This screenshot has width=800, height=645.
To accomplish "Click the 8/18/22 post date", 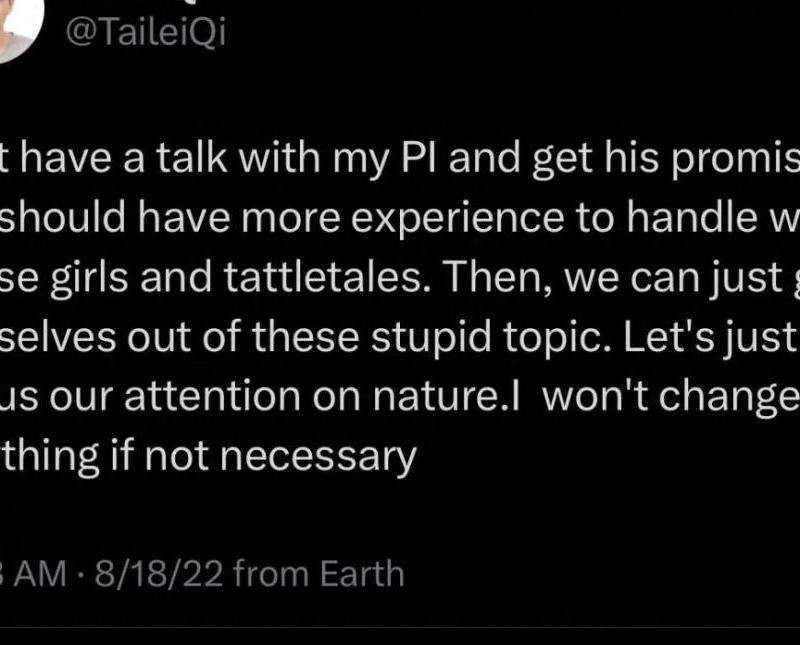I will coord(156,574).
